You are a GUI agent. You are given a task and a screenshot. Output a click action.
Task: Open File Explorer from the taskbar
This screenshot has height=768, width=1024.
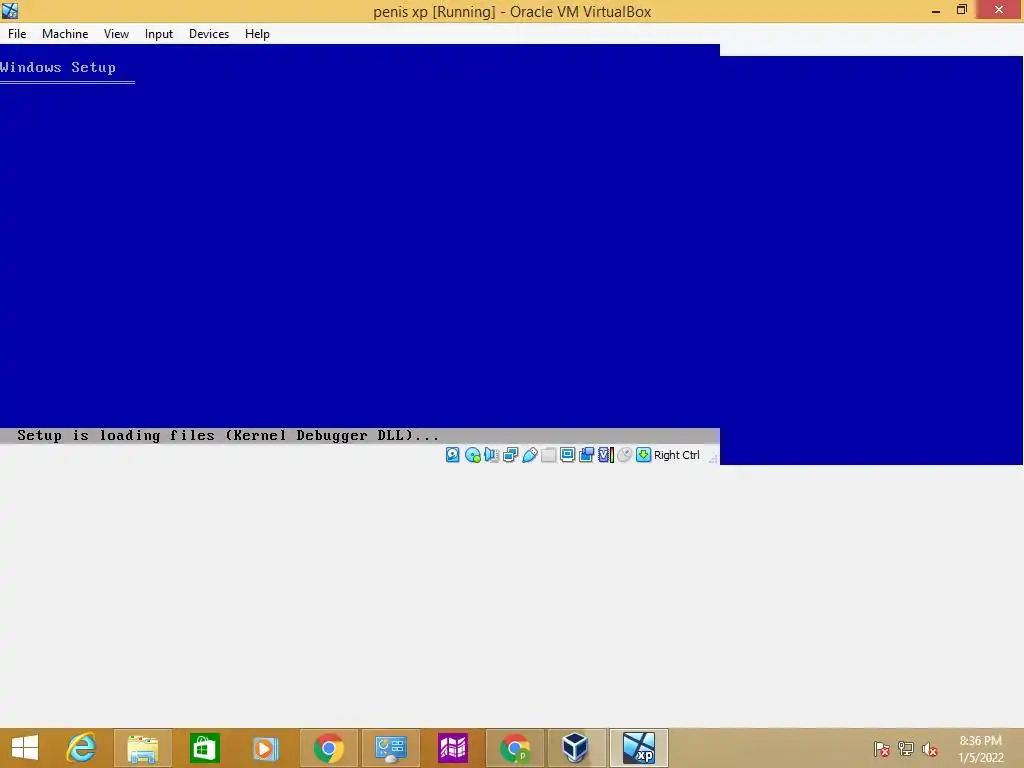pyautogui.click(x=142, y=748)
